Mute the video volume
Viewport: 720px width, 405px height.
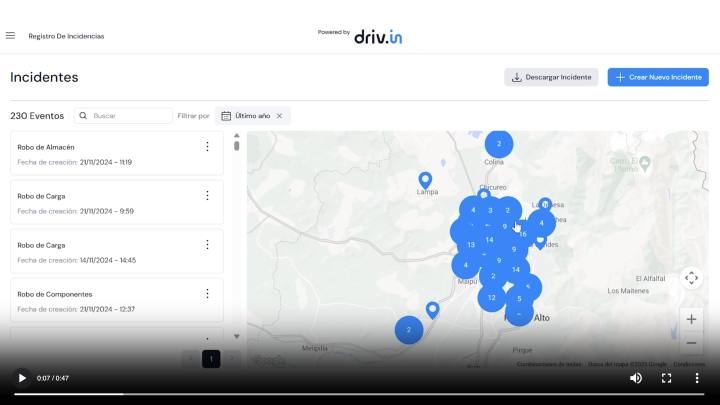(636, 378)
